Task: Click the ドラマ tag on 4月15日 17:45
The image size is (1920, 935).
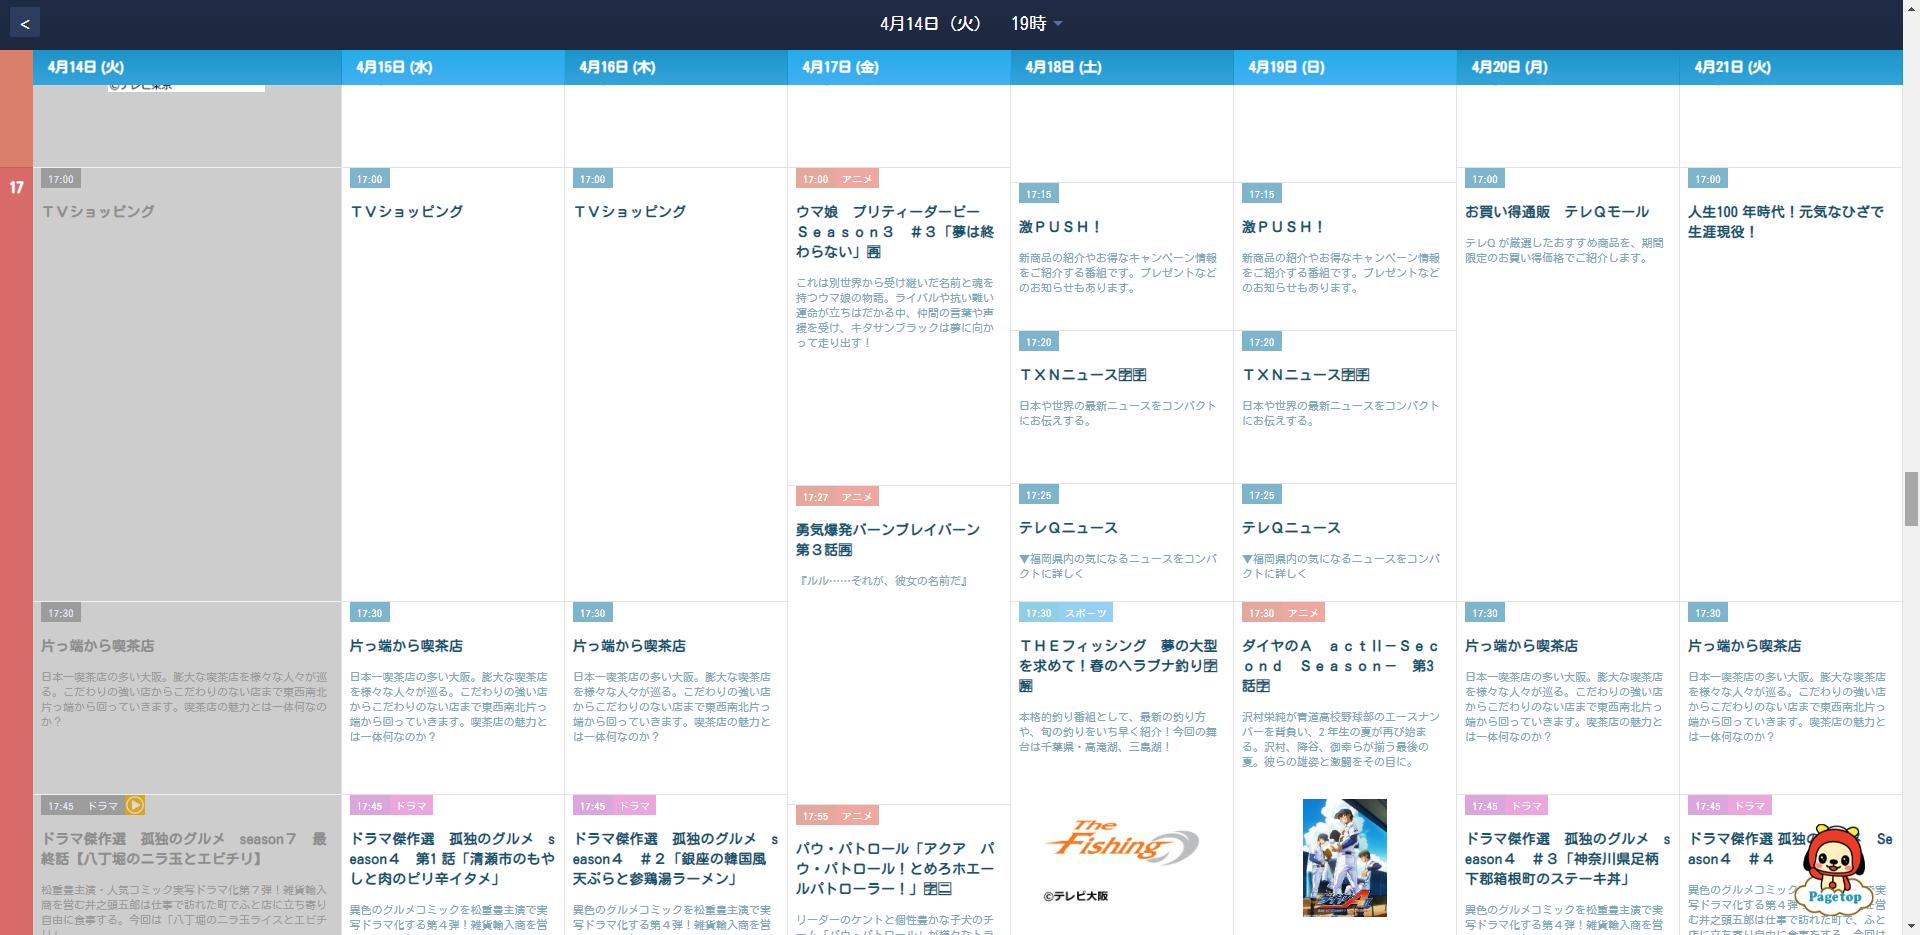Action: click(410, 806)
